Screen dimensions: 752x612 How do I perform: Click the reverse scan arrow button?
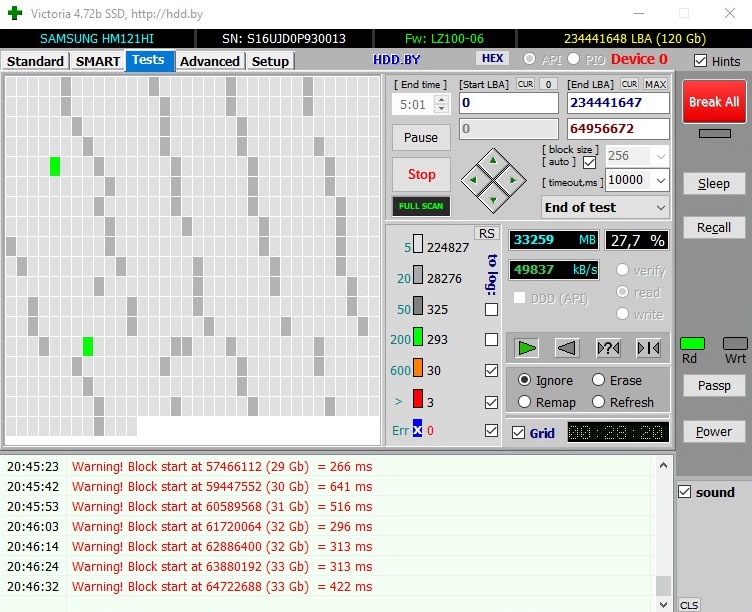(566, 348)
